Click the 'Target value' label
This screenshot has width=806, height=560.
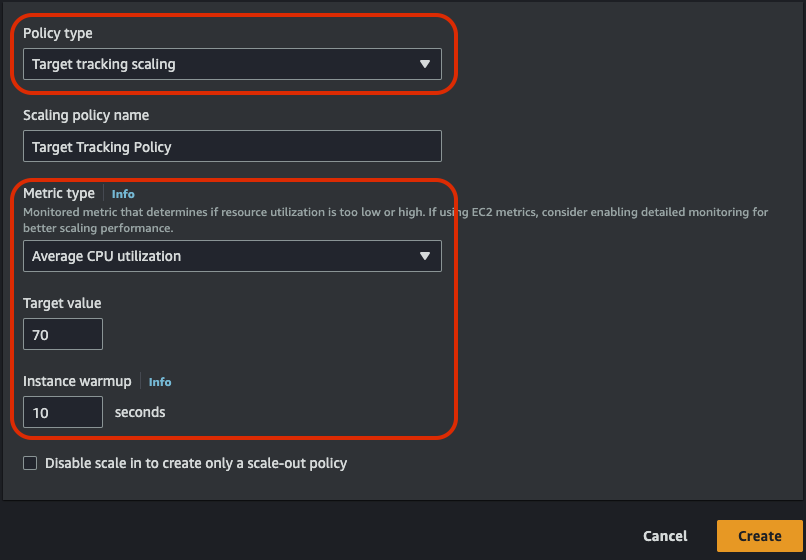click(x=62, y=303)
